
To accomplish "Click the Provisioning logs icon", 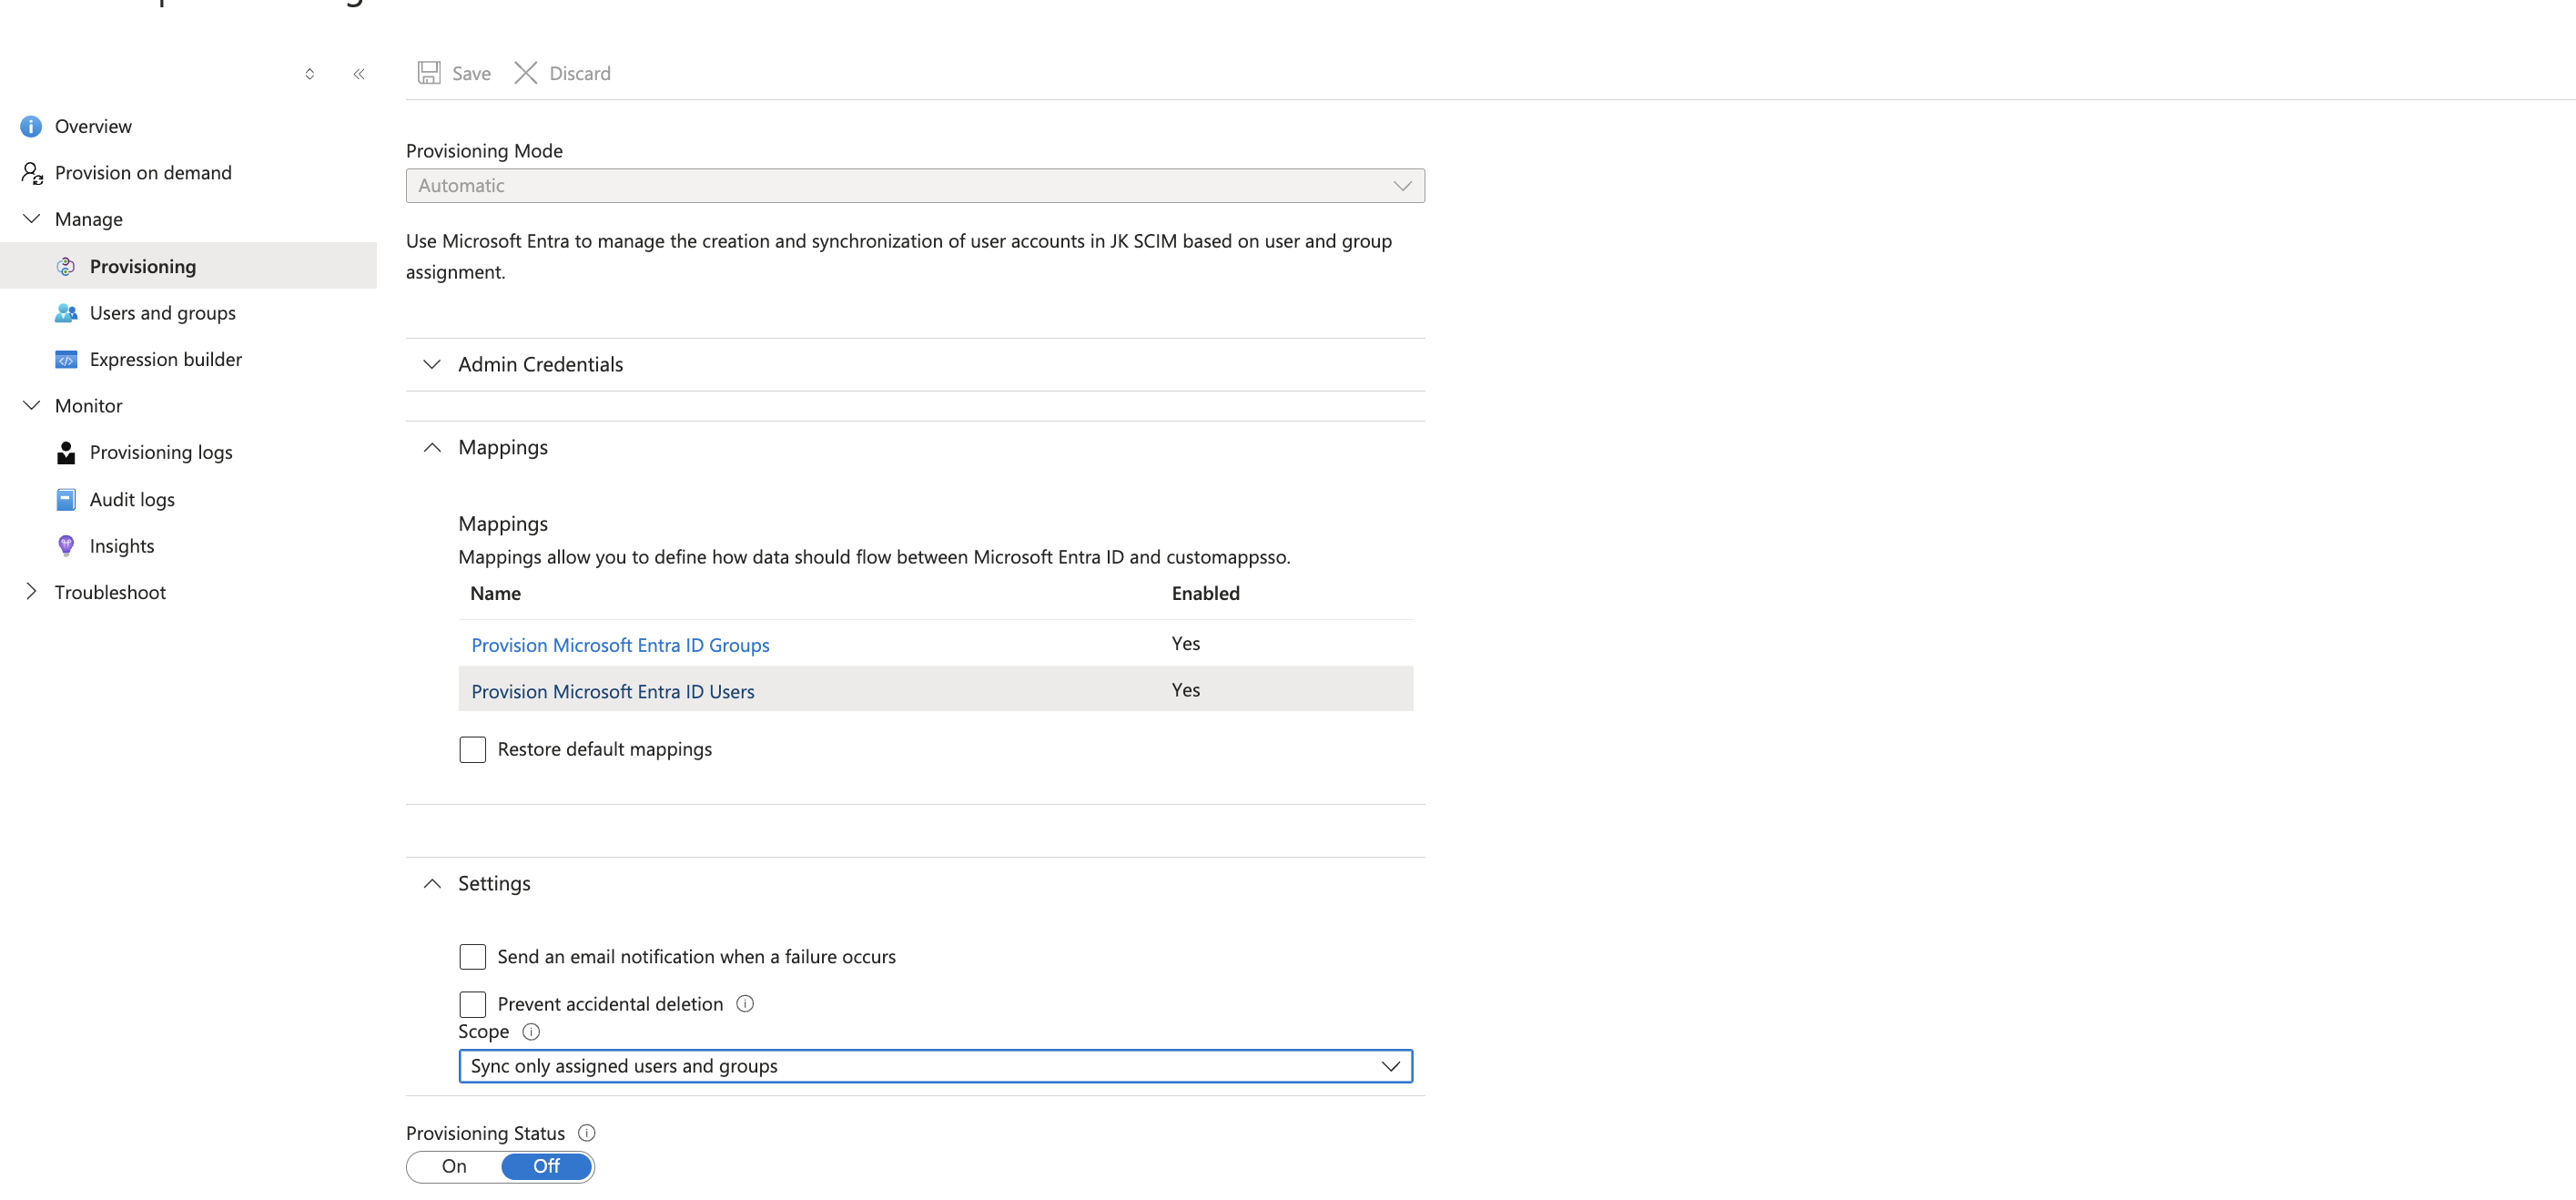I will point(66,453).
